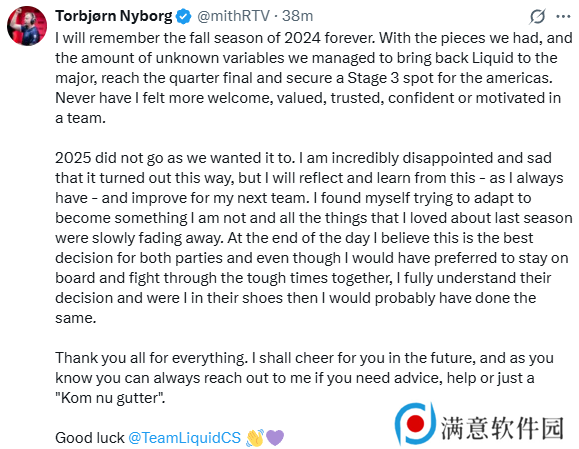This screenshot has height=449, width=579.
Task: Click the Torbjørn Nyborg display name
Action: (x=114, y=16)
